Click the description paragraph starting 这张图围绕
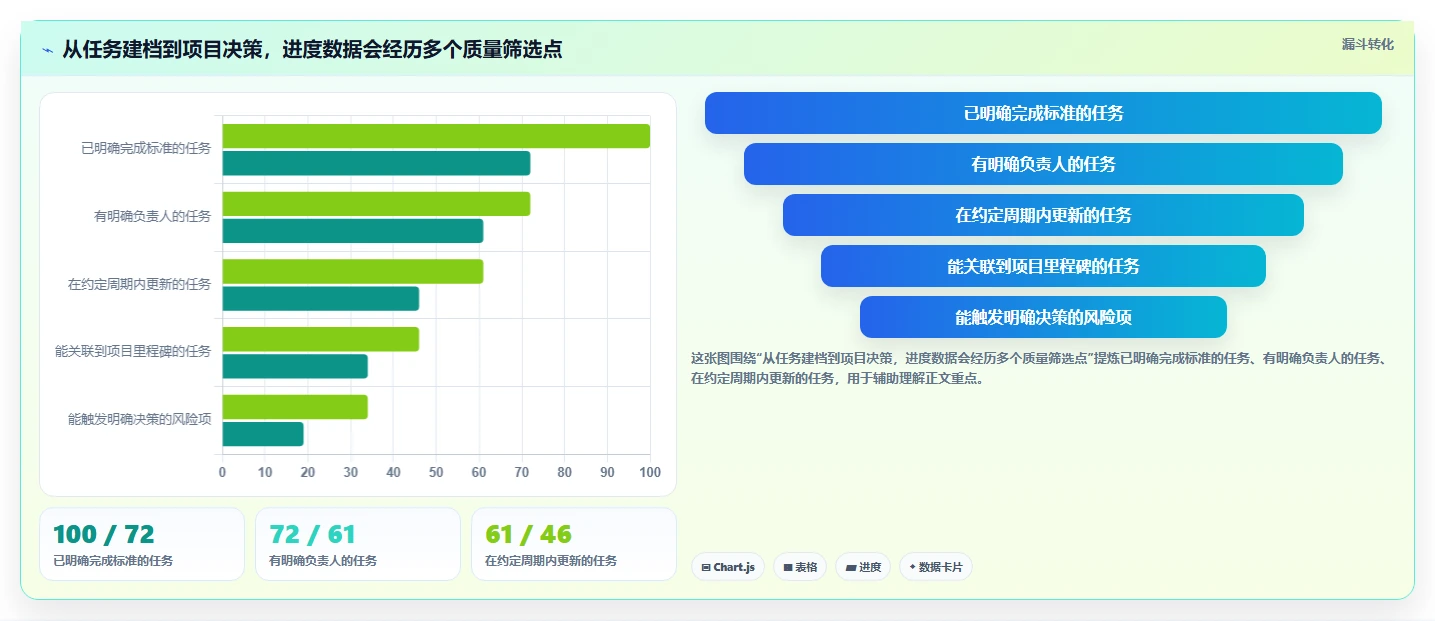 coord(1040,368)
